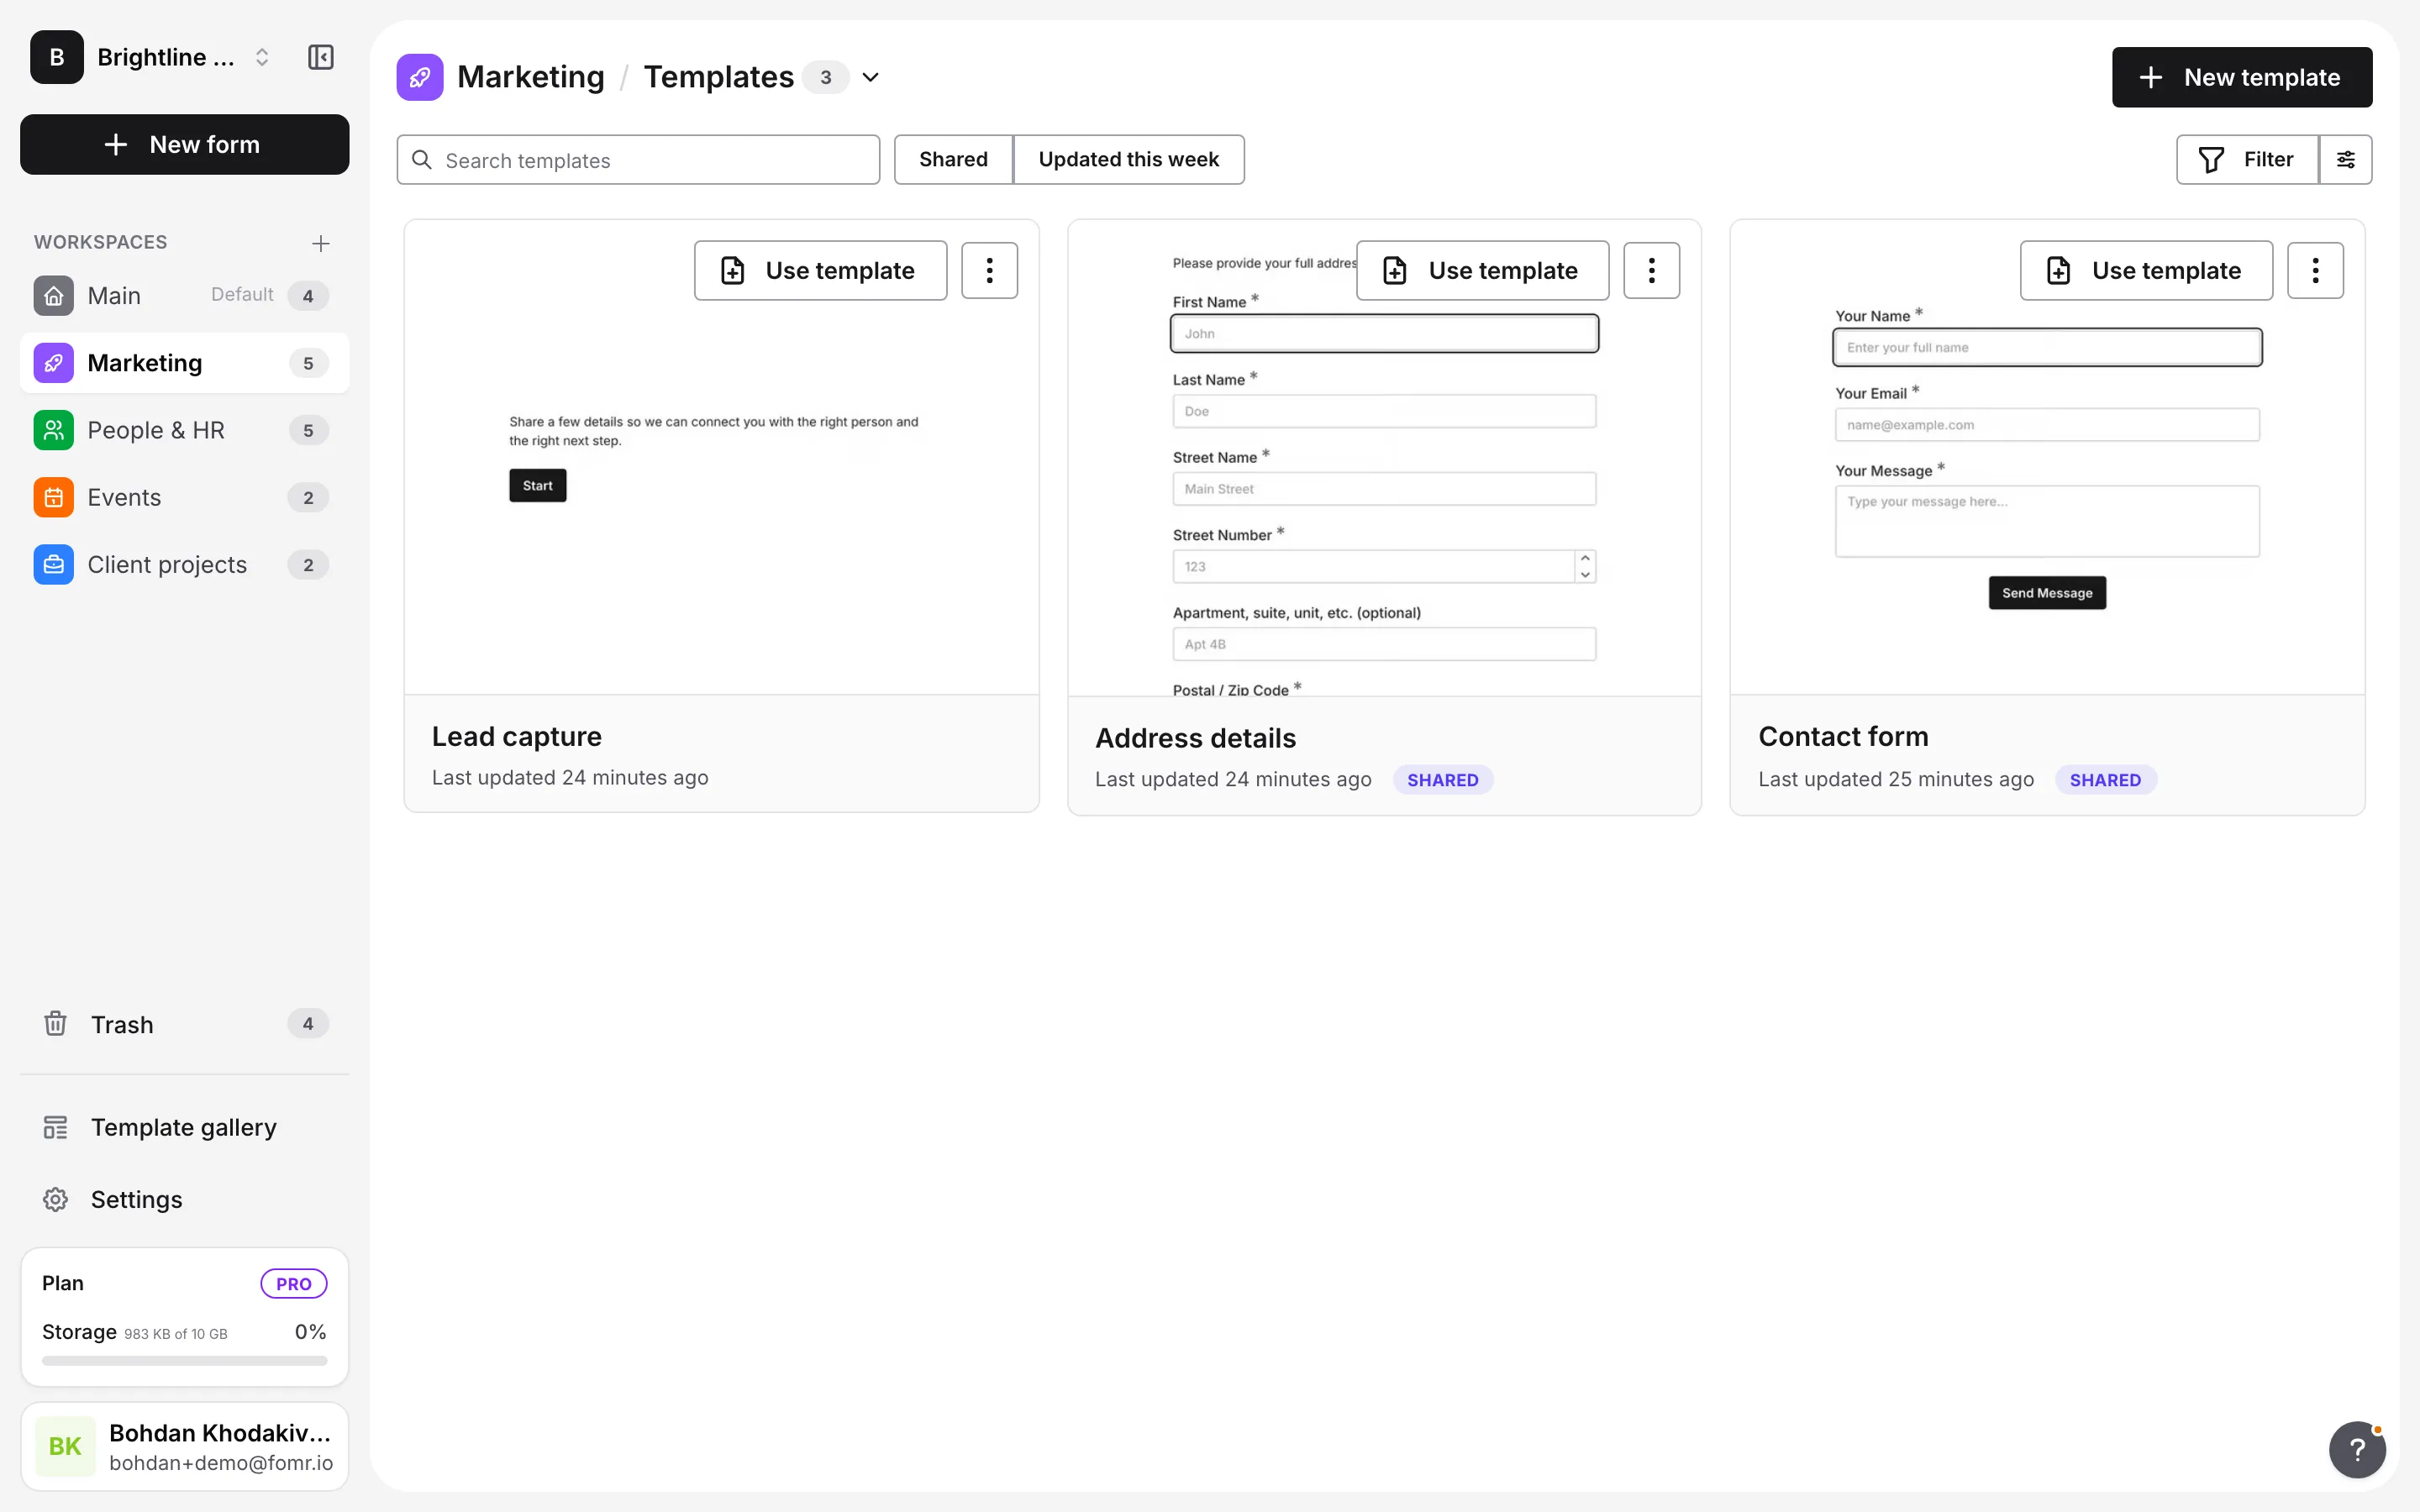Open view options sliders icon next to Filter
2420x1512 pixels.
coord(2345,159)
